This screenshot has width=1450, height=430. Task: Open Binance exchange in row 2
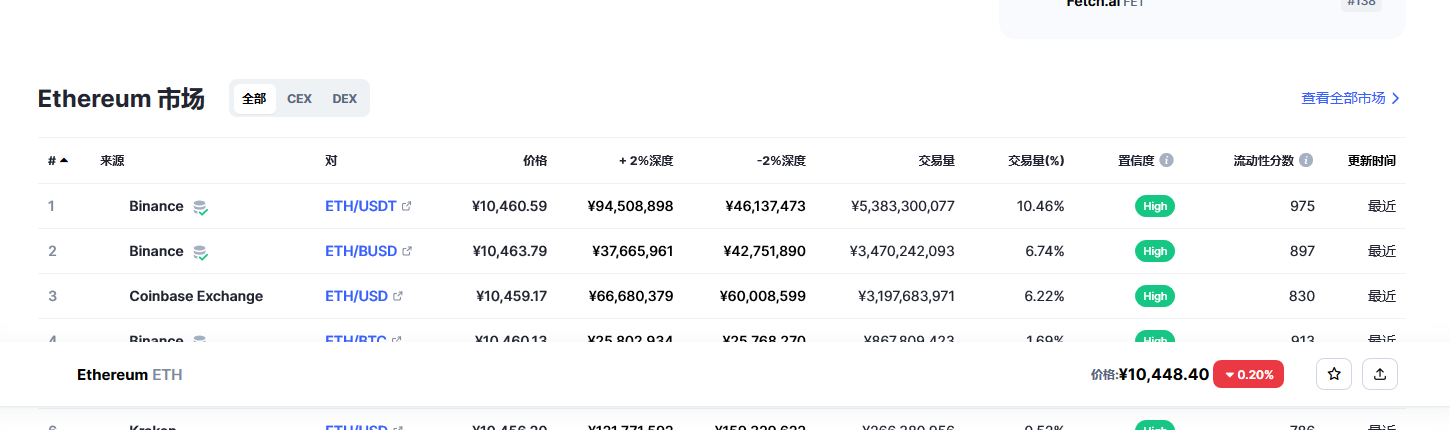[156, 251]
